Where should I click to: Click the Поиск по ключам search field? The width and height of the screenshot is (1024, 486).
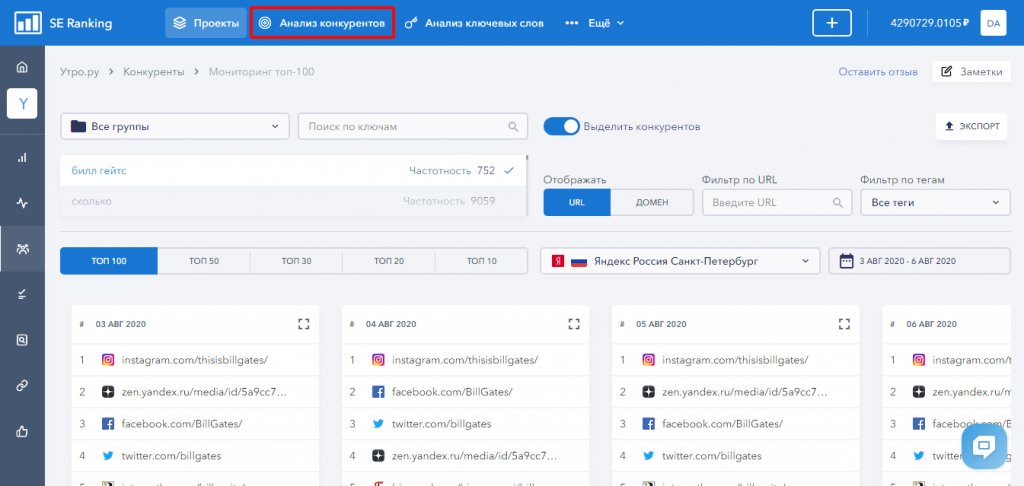[412, 127]
